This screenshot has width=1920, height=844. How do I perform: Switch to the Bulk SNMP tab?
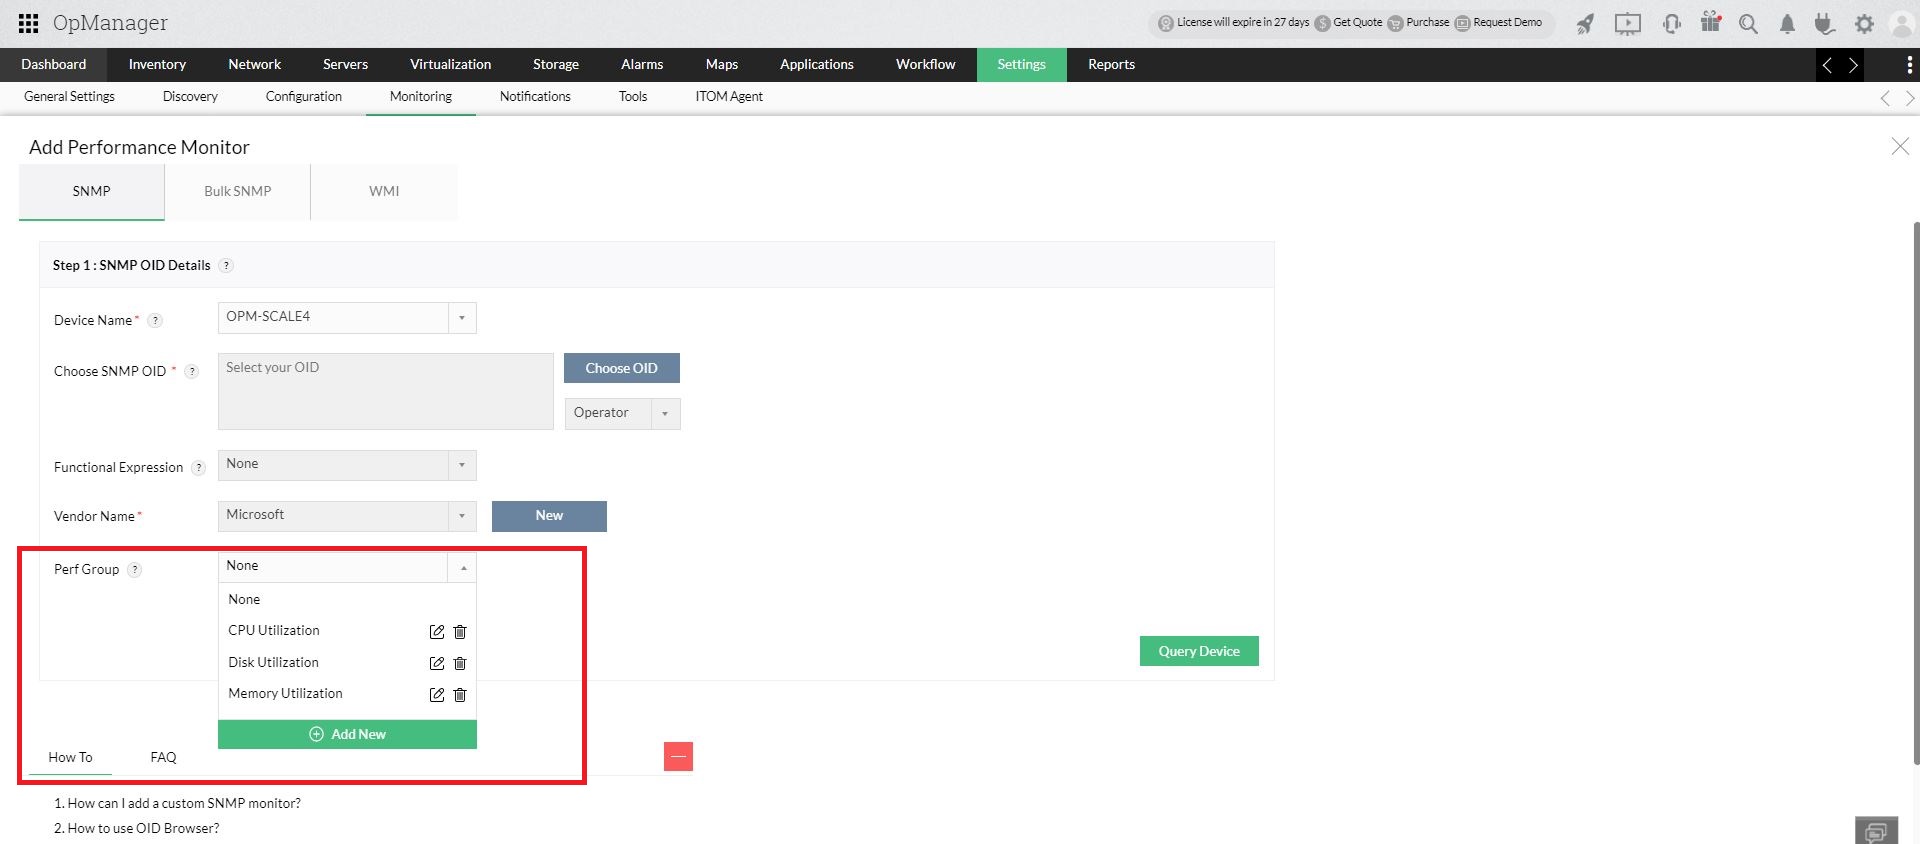238,192
